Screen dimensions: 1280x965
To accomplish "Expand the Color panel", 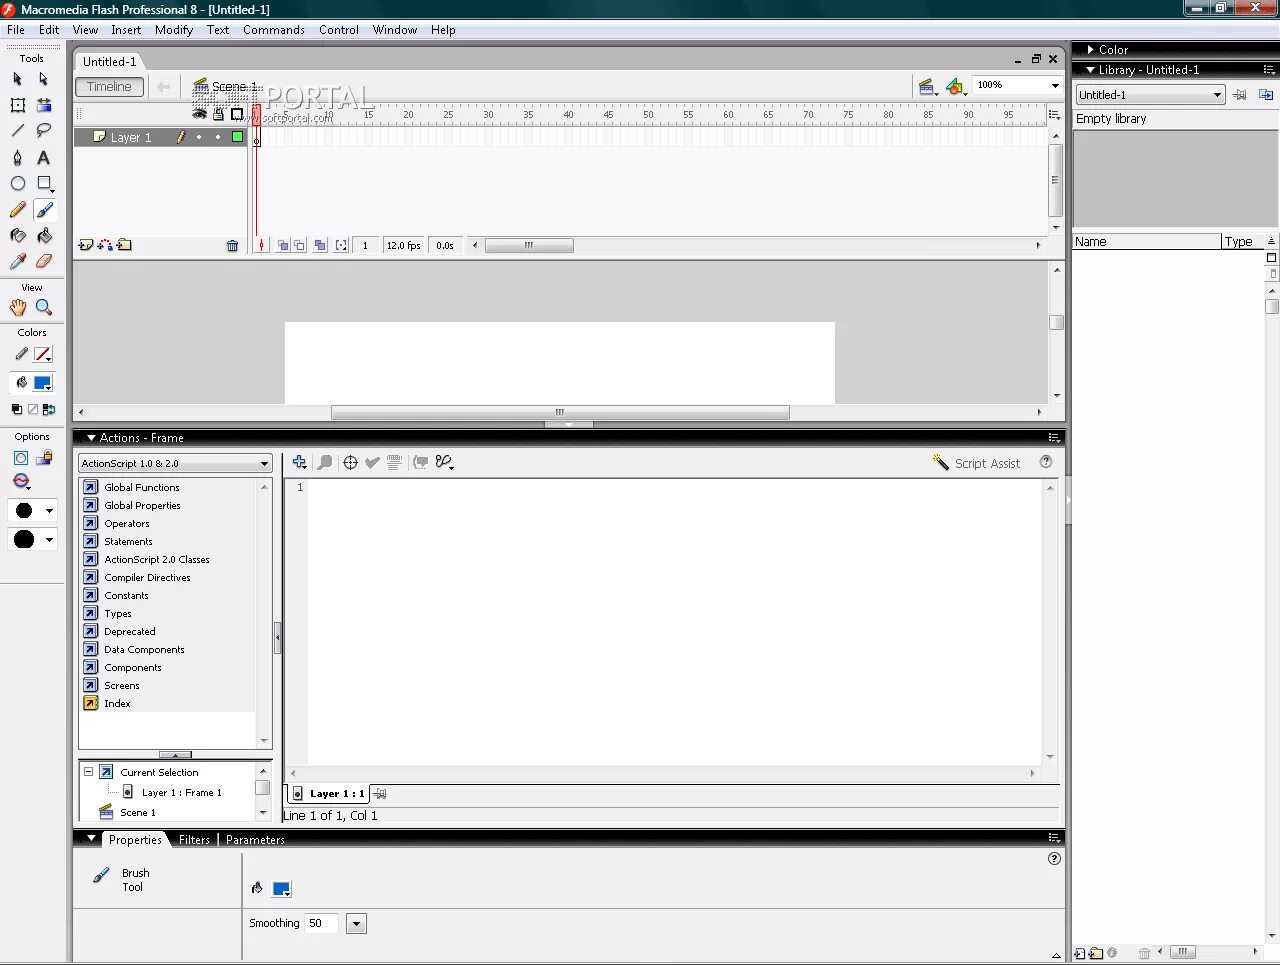I will [x=1090, y=49].
